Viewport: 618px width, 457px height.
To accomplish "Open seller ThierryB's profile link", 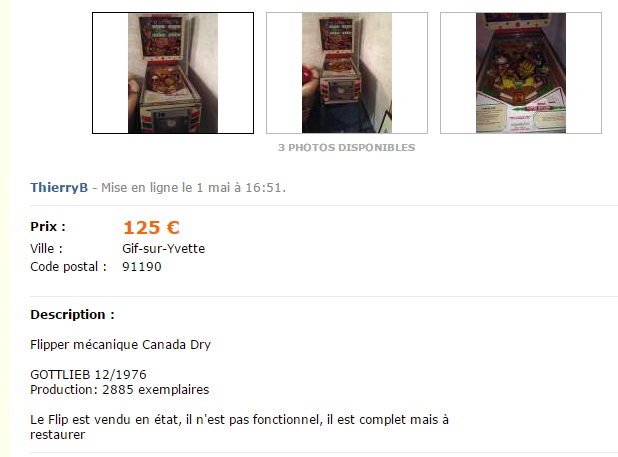I will coord(59,188).
